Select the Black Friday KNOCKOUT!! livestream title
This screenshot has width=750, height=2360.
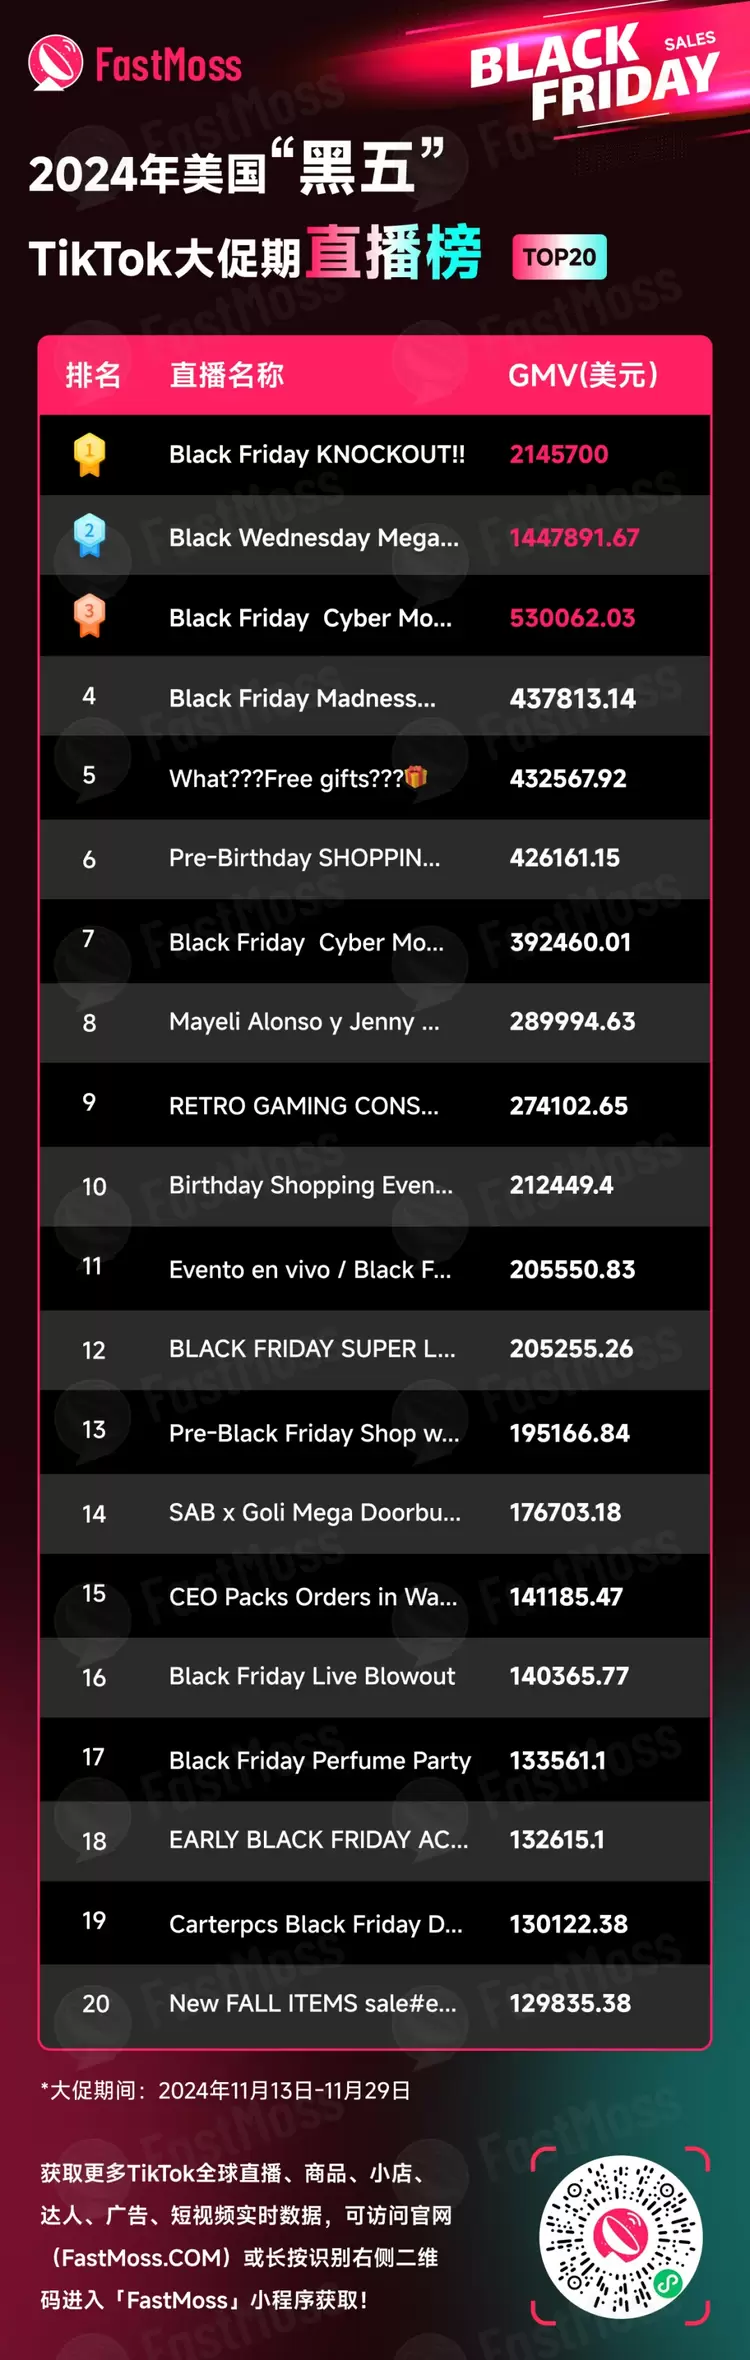pos(316,455)
